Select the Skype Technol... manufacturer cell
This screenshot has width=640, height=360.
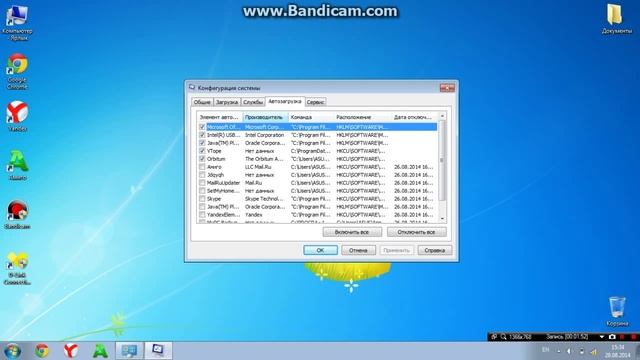[x=264, y=198]
